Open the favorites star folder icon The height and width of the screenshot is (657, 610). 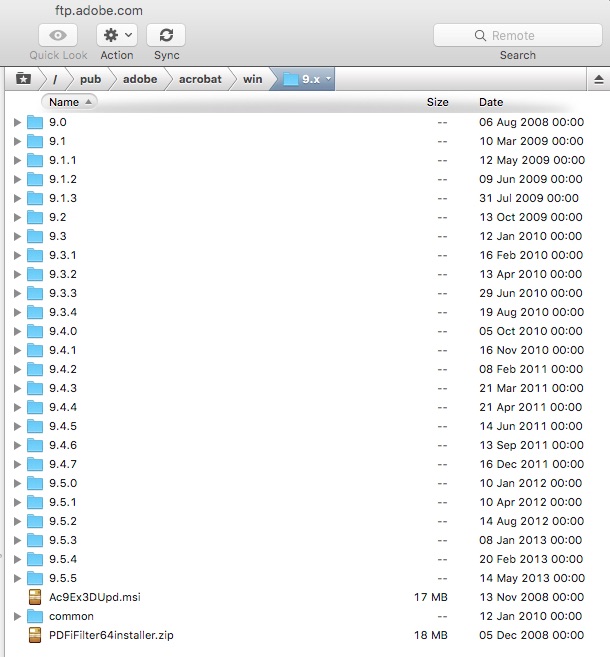(x=23, y=79)
